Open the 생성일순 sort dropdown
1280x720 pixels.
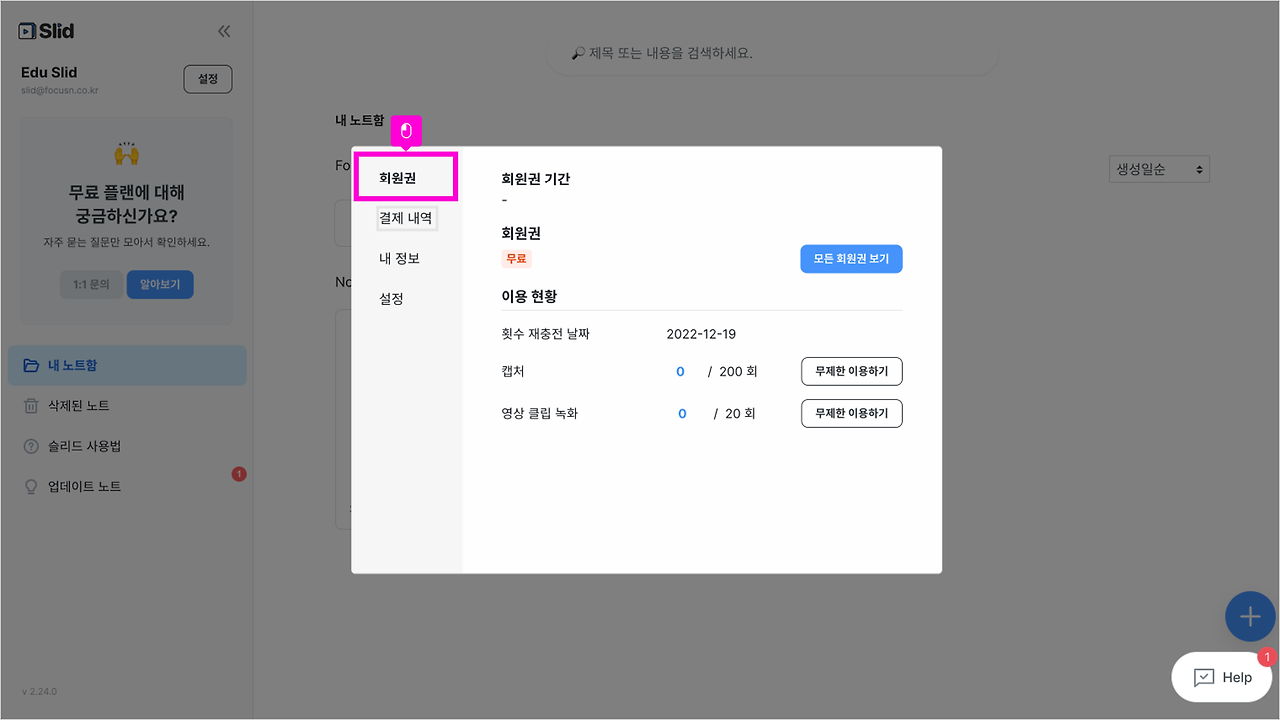(x=1158, y=168)
